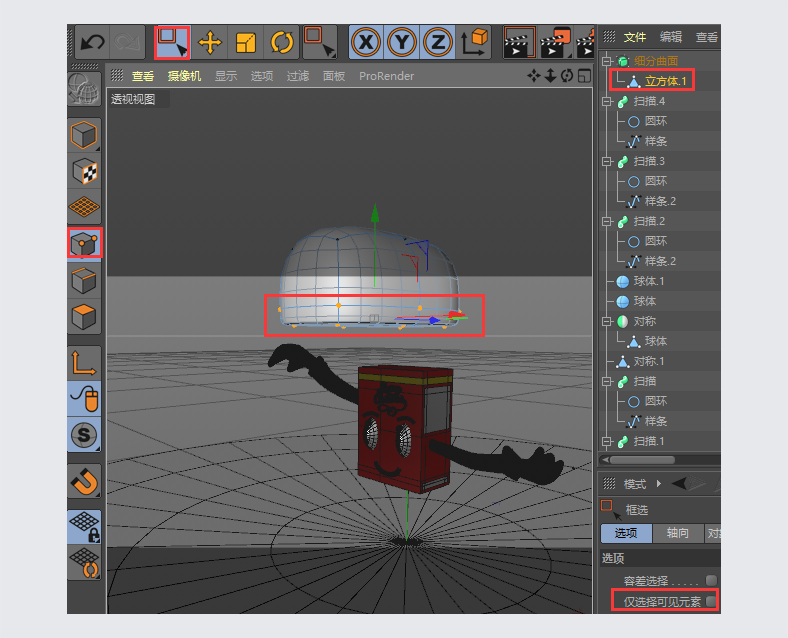Select the rectangle selection tool
This screenshot has width=788, height=638.
tap(172, 43)
